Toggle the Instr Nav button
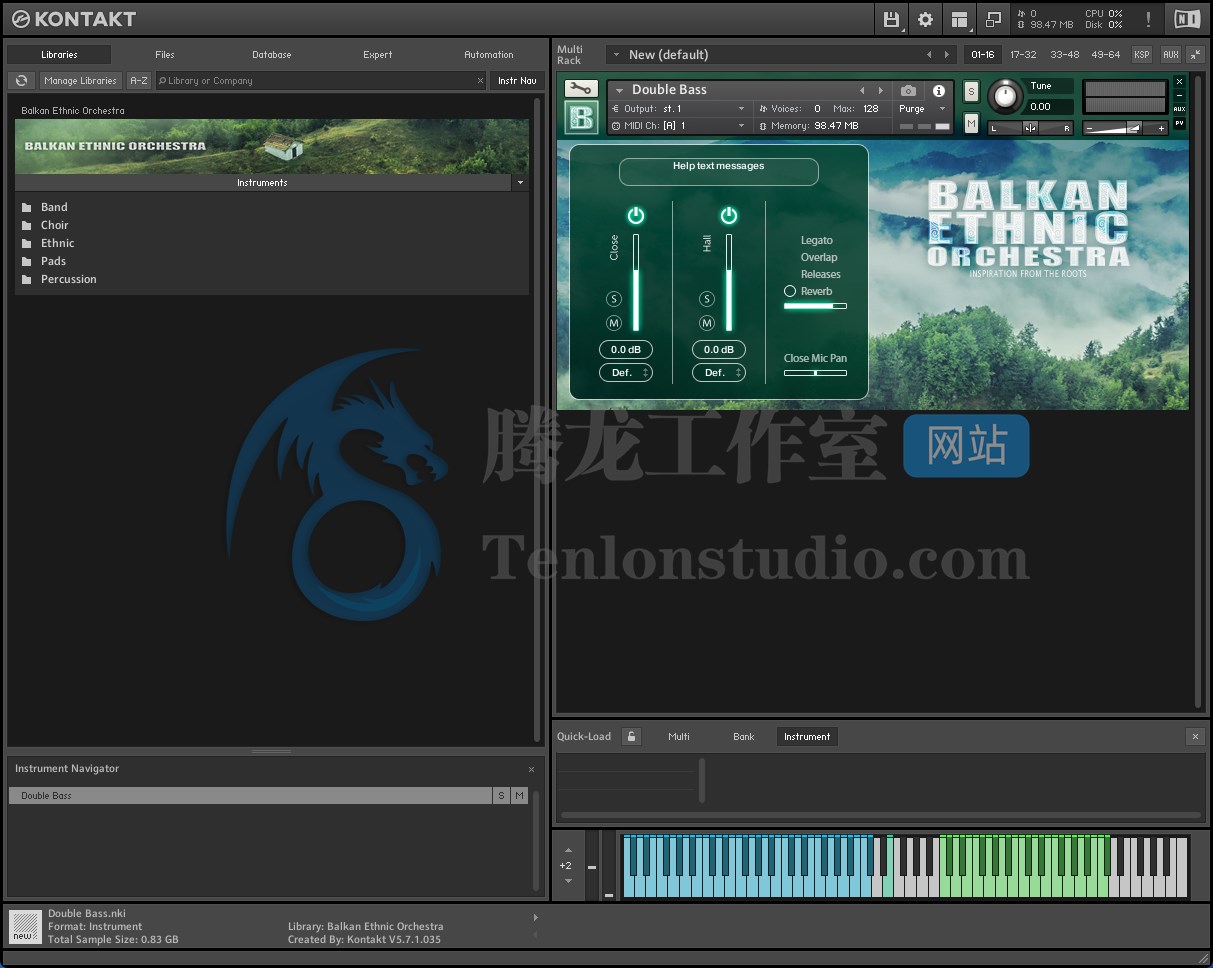Image resolution: width=1213 pixels, height=968 pixels. pos(517,80)
